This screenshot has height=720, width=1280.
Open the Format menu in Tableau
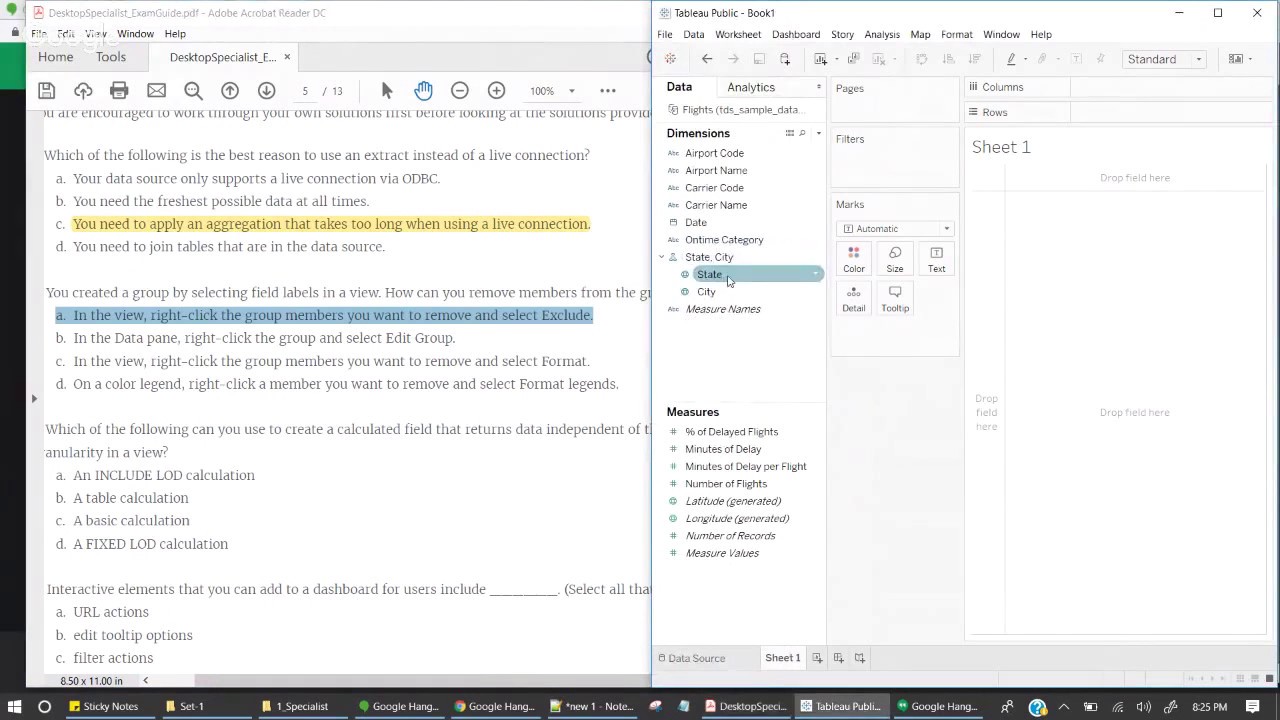click(x=957, y=34)
